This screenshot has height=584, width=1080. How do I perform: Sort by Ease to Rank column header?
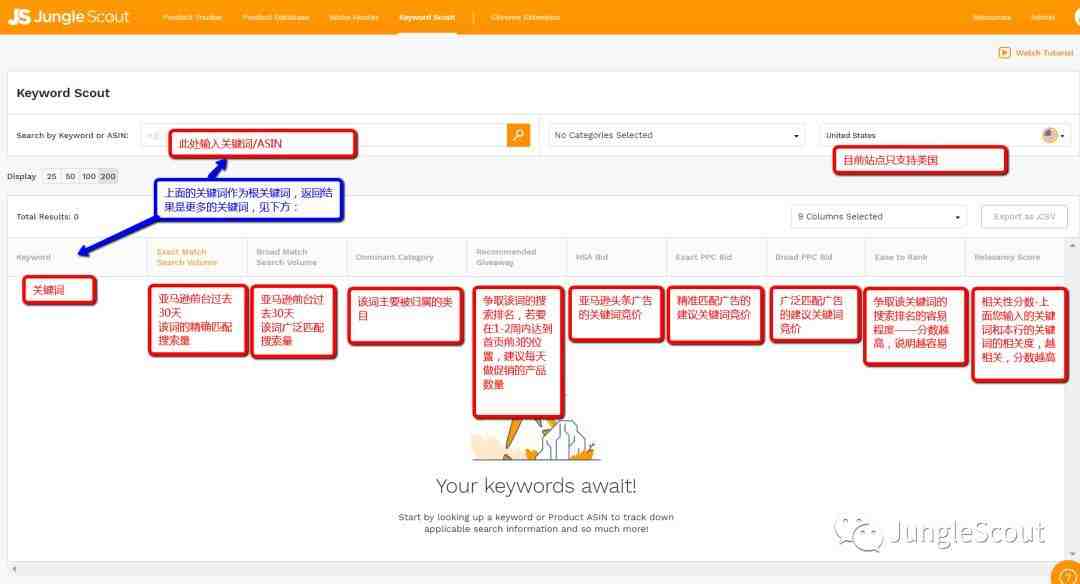(x=901, y=257)
